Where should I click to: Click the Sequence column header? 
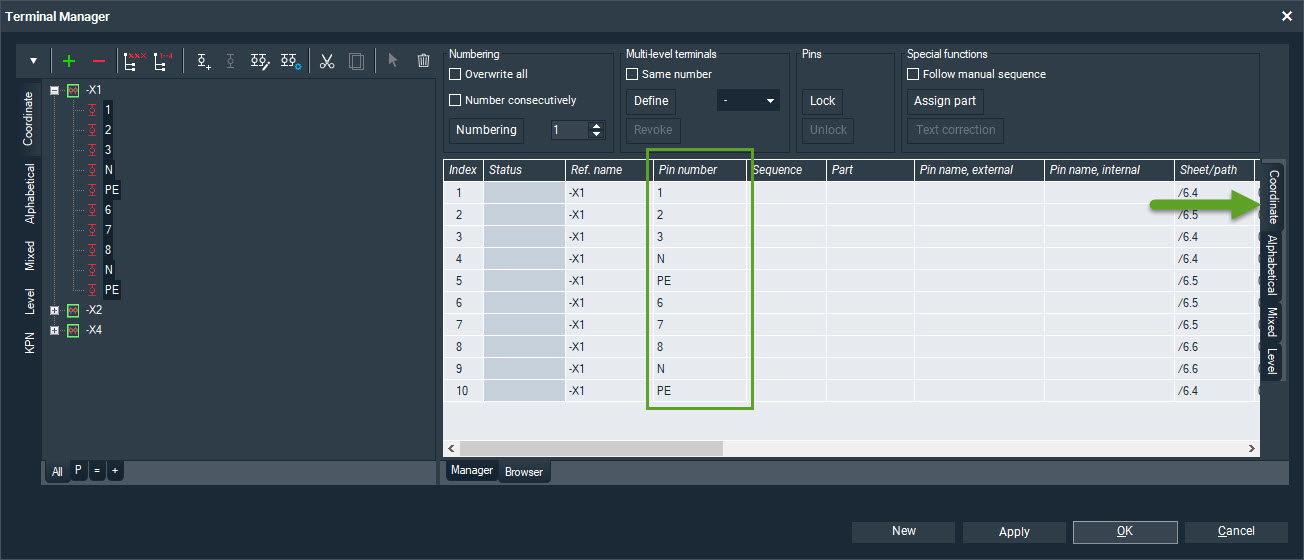(787, 170)
